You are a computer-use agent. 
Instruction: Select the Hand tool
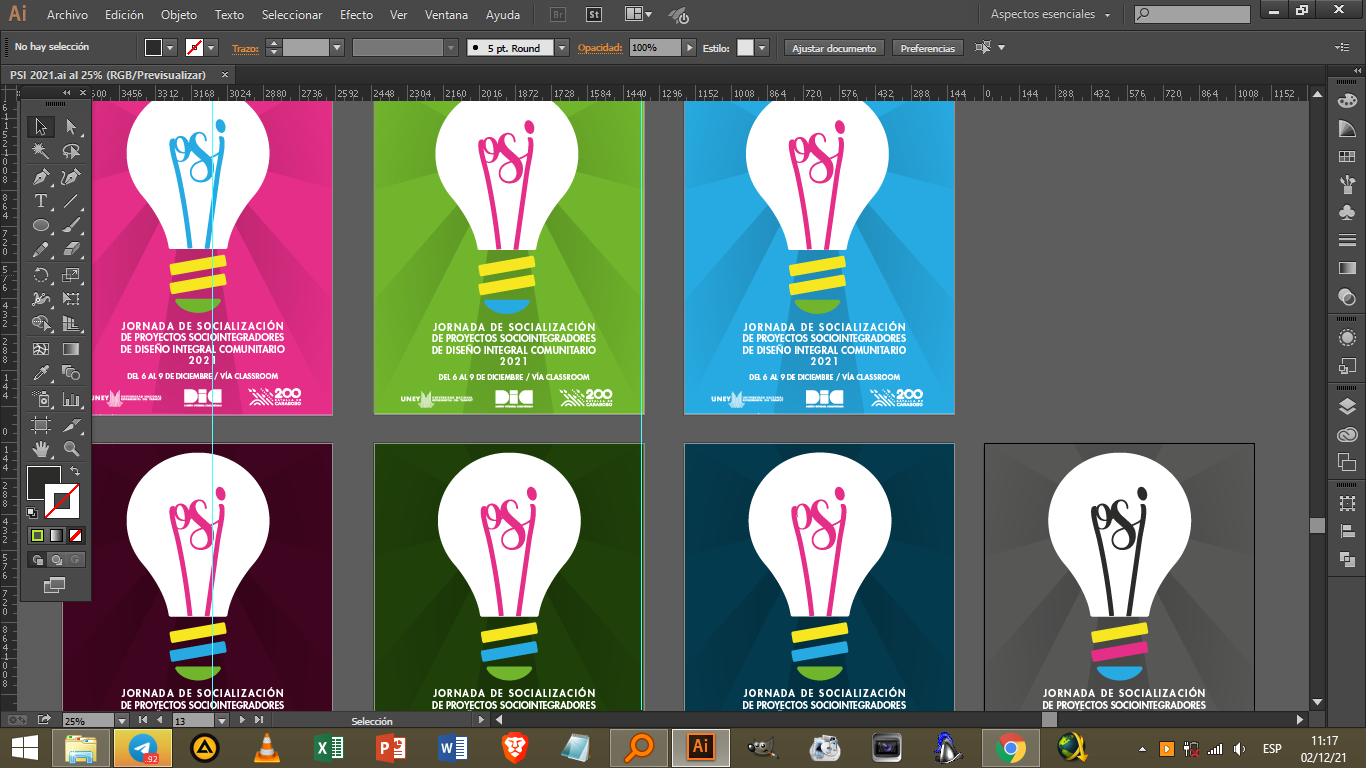[41, 449]
